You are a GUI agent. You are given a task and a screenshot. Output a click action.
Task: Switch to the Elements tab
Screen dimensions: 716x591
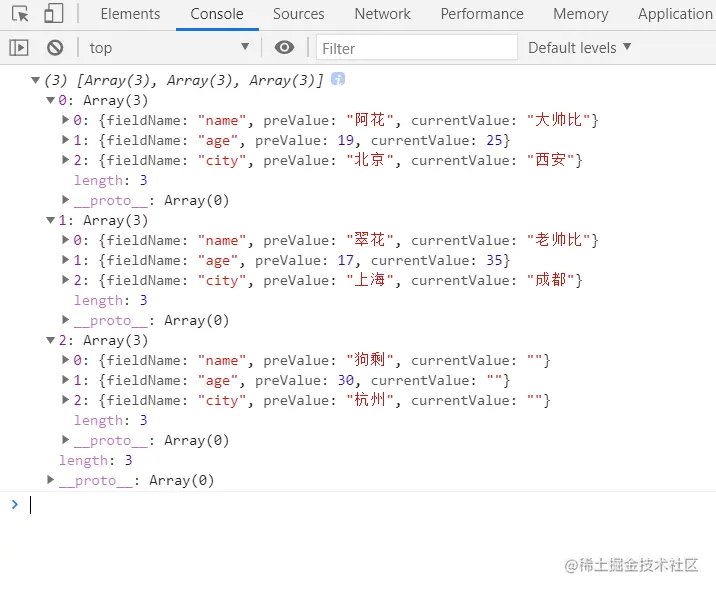130,14
